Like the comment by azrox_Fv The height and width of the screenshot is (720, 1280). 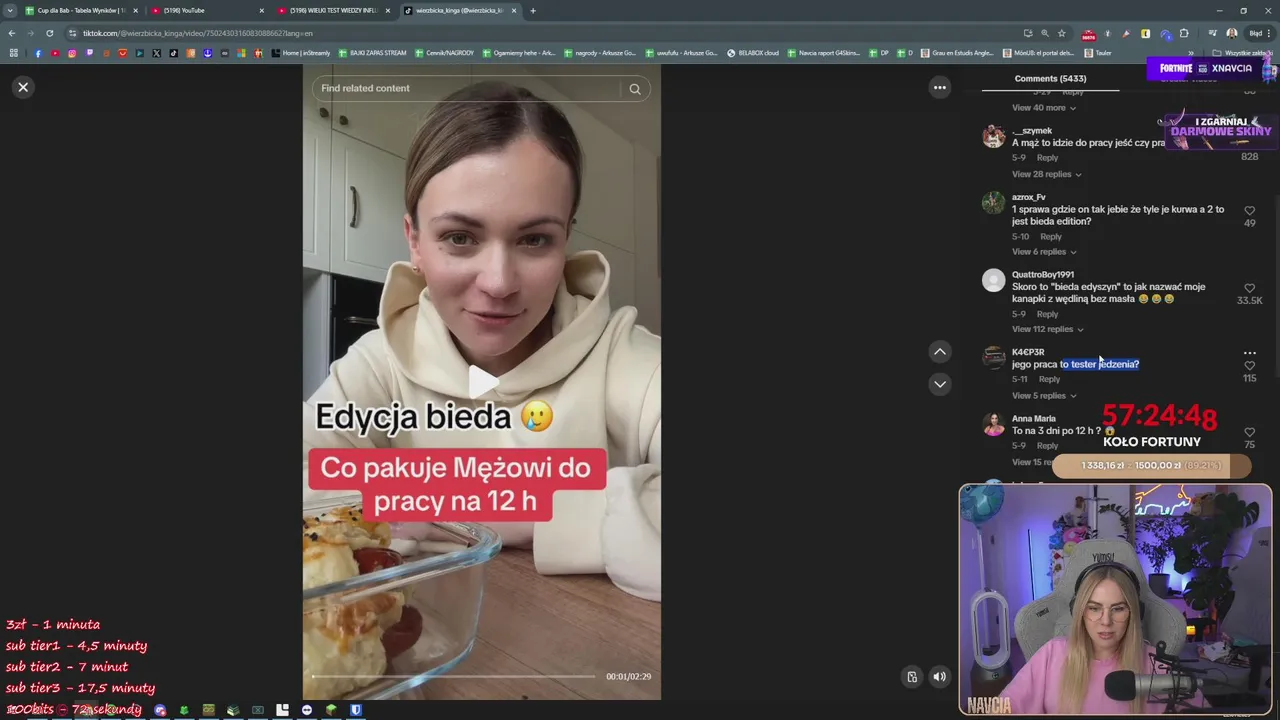(1249, 211)
